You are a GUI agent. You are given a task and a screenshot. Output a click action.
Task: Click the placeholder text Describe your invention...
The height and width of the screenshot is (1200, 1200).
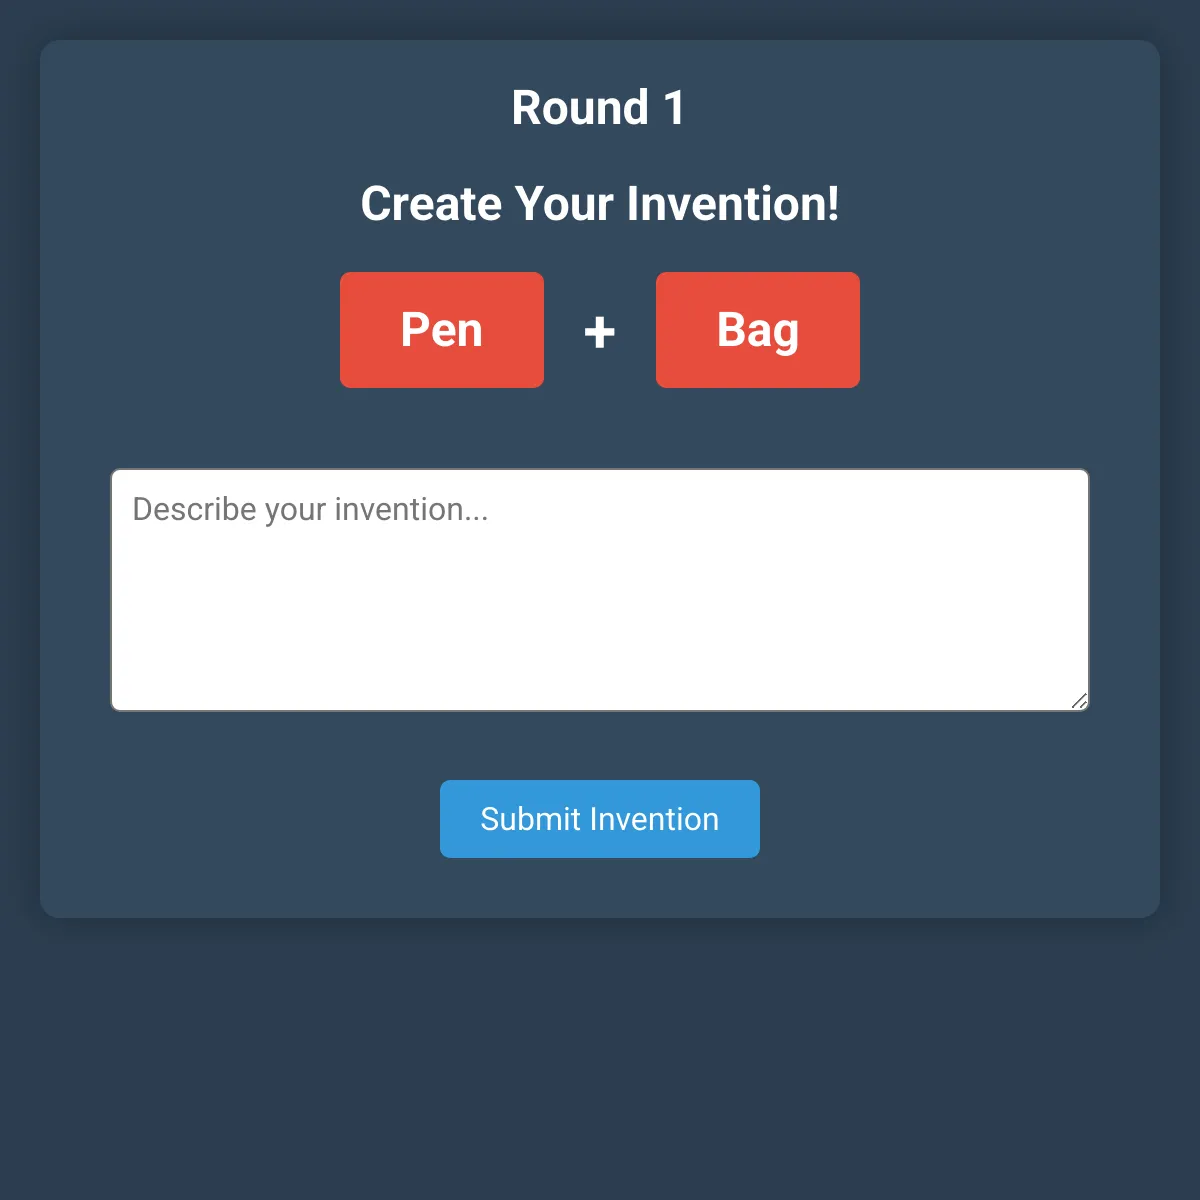pyautogui.click(x=310, y=510)
